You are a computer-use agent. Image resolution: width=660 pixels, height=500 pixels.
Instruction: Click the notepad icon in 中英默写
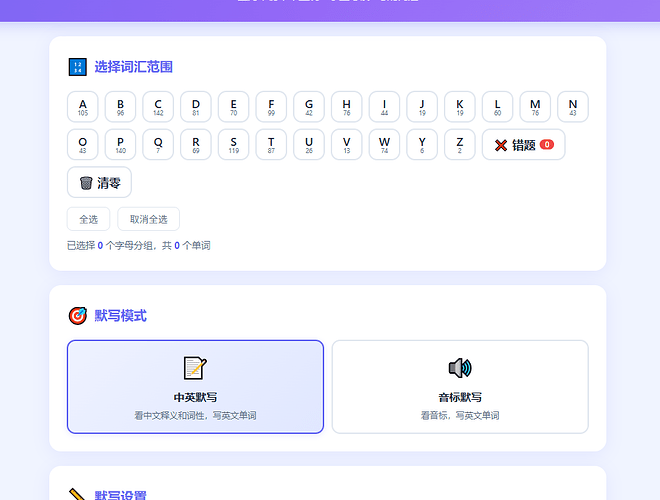pyautogui.click(x=195, y=368)
